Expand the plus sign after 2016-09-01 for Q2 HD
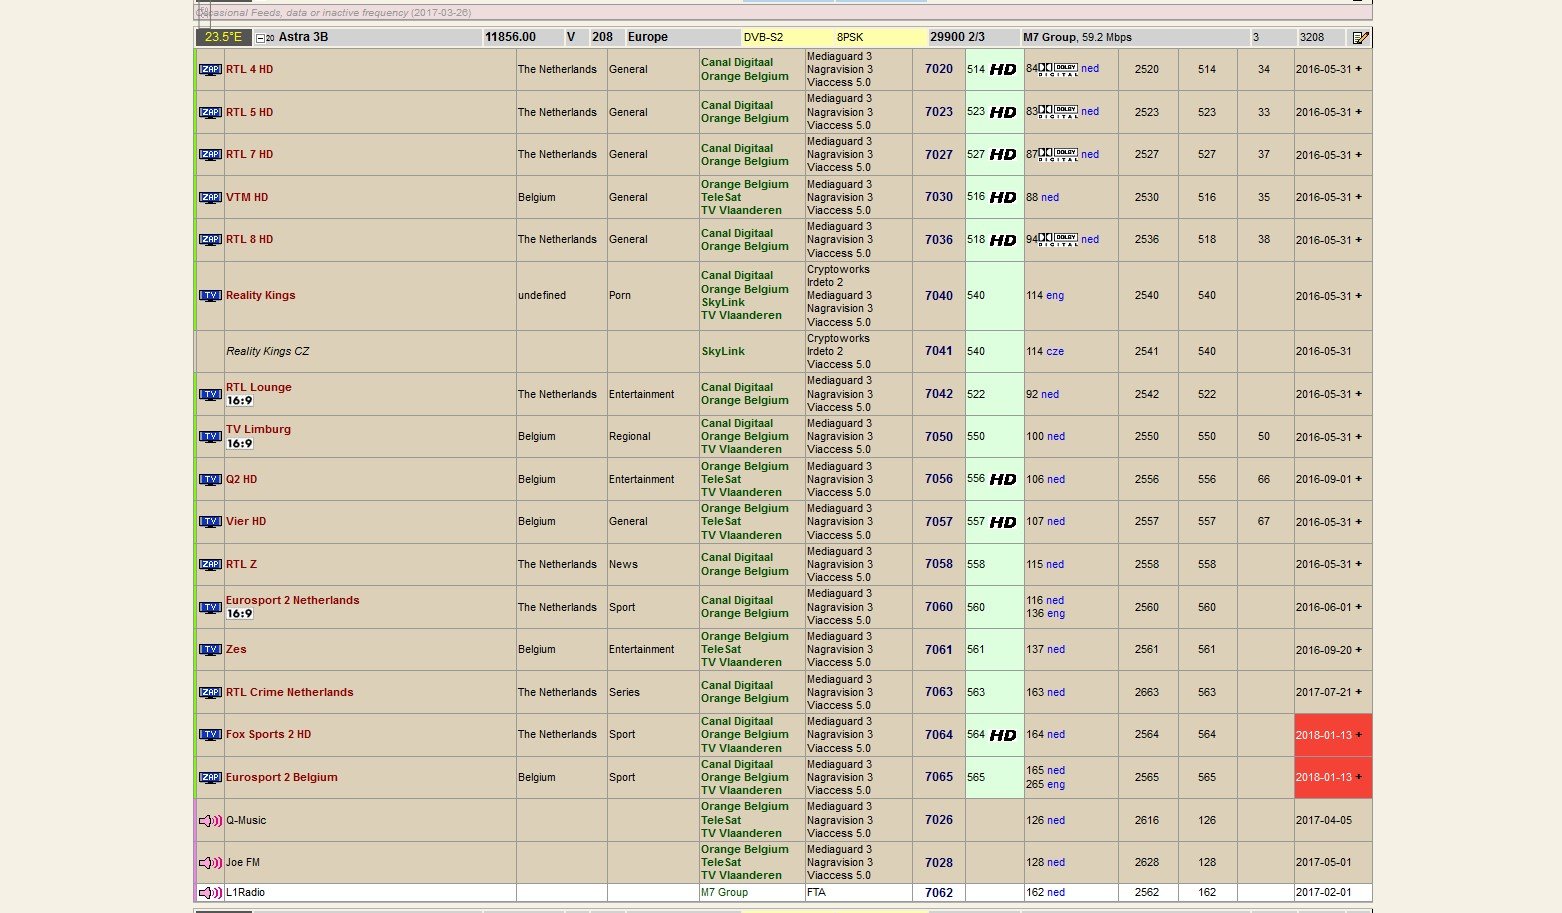1562x913 pixels. (x=1358, y=480)
